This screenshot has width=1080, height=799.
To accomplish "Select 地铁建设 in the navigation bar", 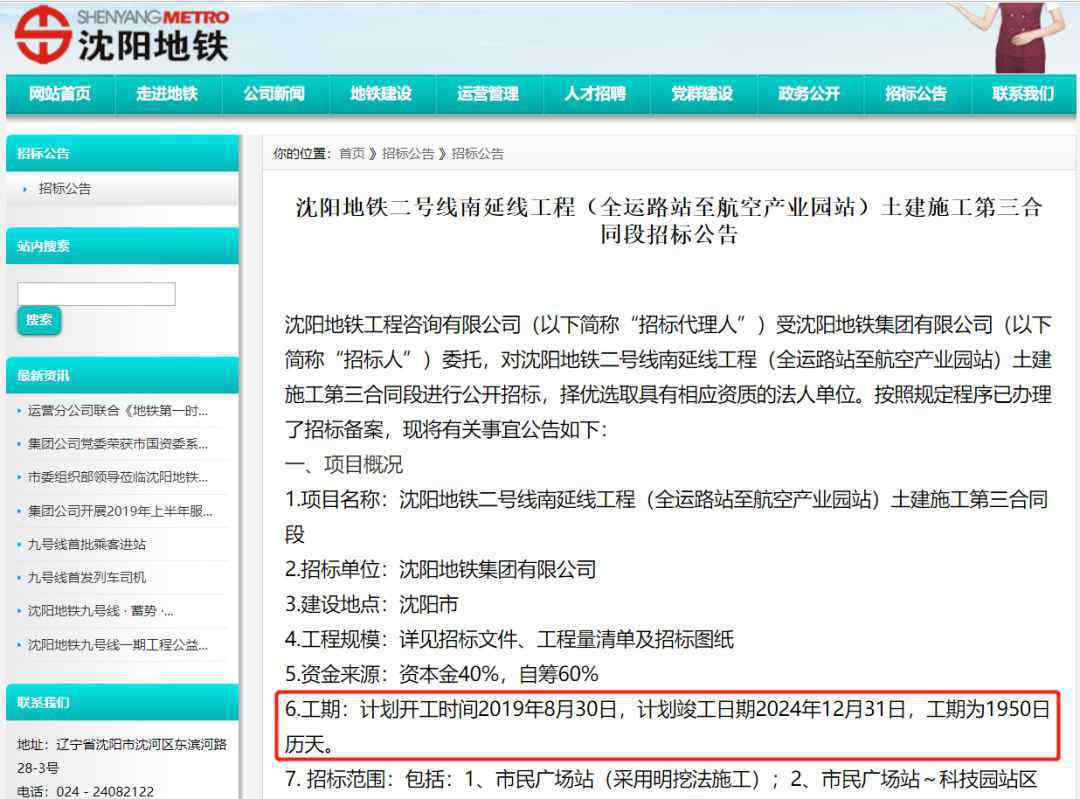I will tap(381, 94).
